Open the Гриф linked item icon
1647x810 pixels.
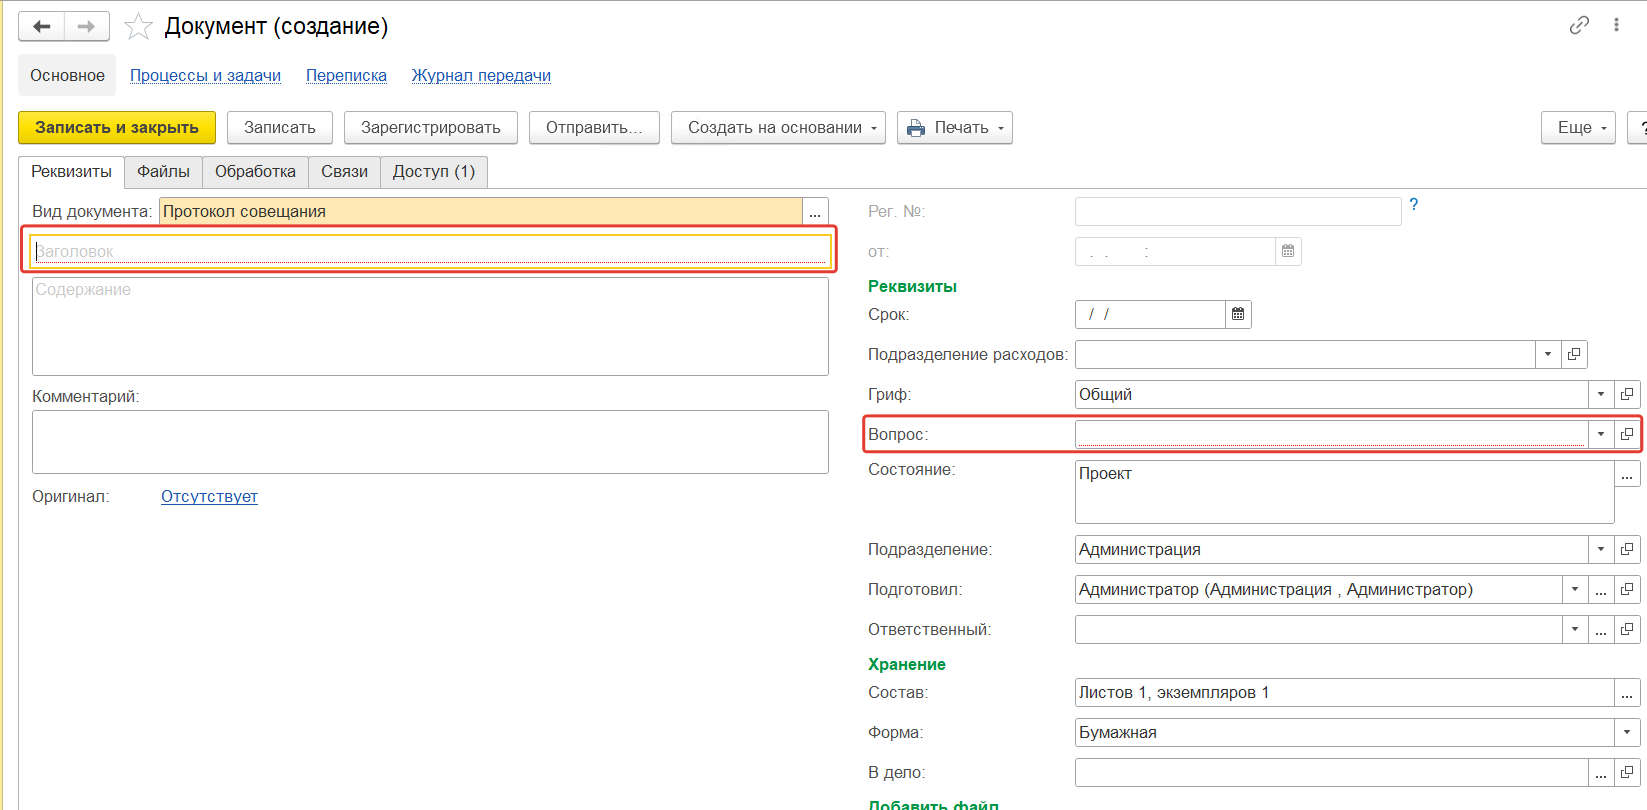pos(1627,395)
